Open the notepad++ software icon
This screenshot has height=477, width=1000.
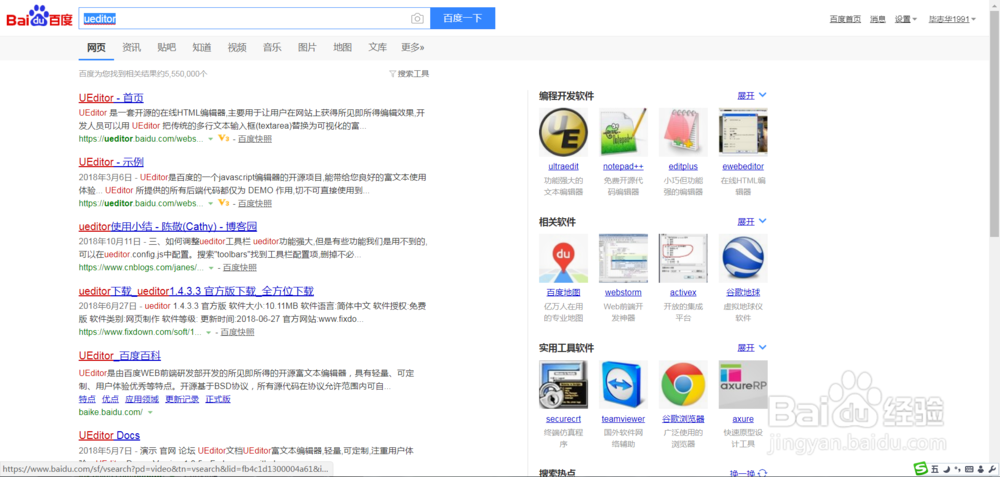(x=623, y=132)
